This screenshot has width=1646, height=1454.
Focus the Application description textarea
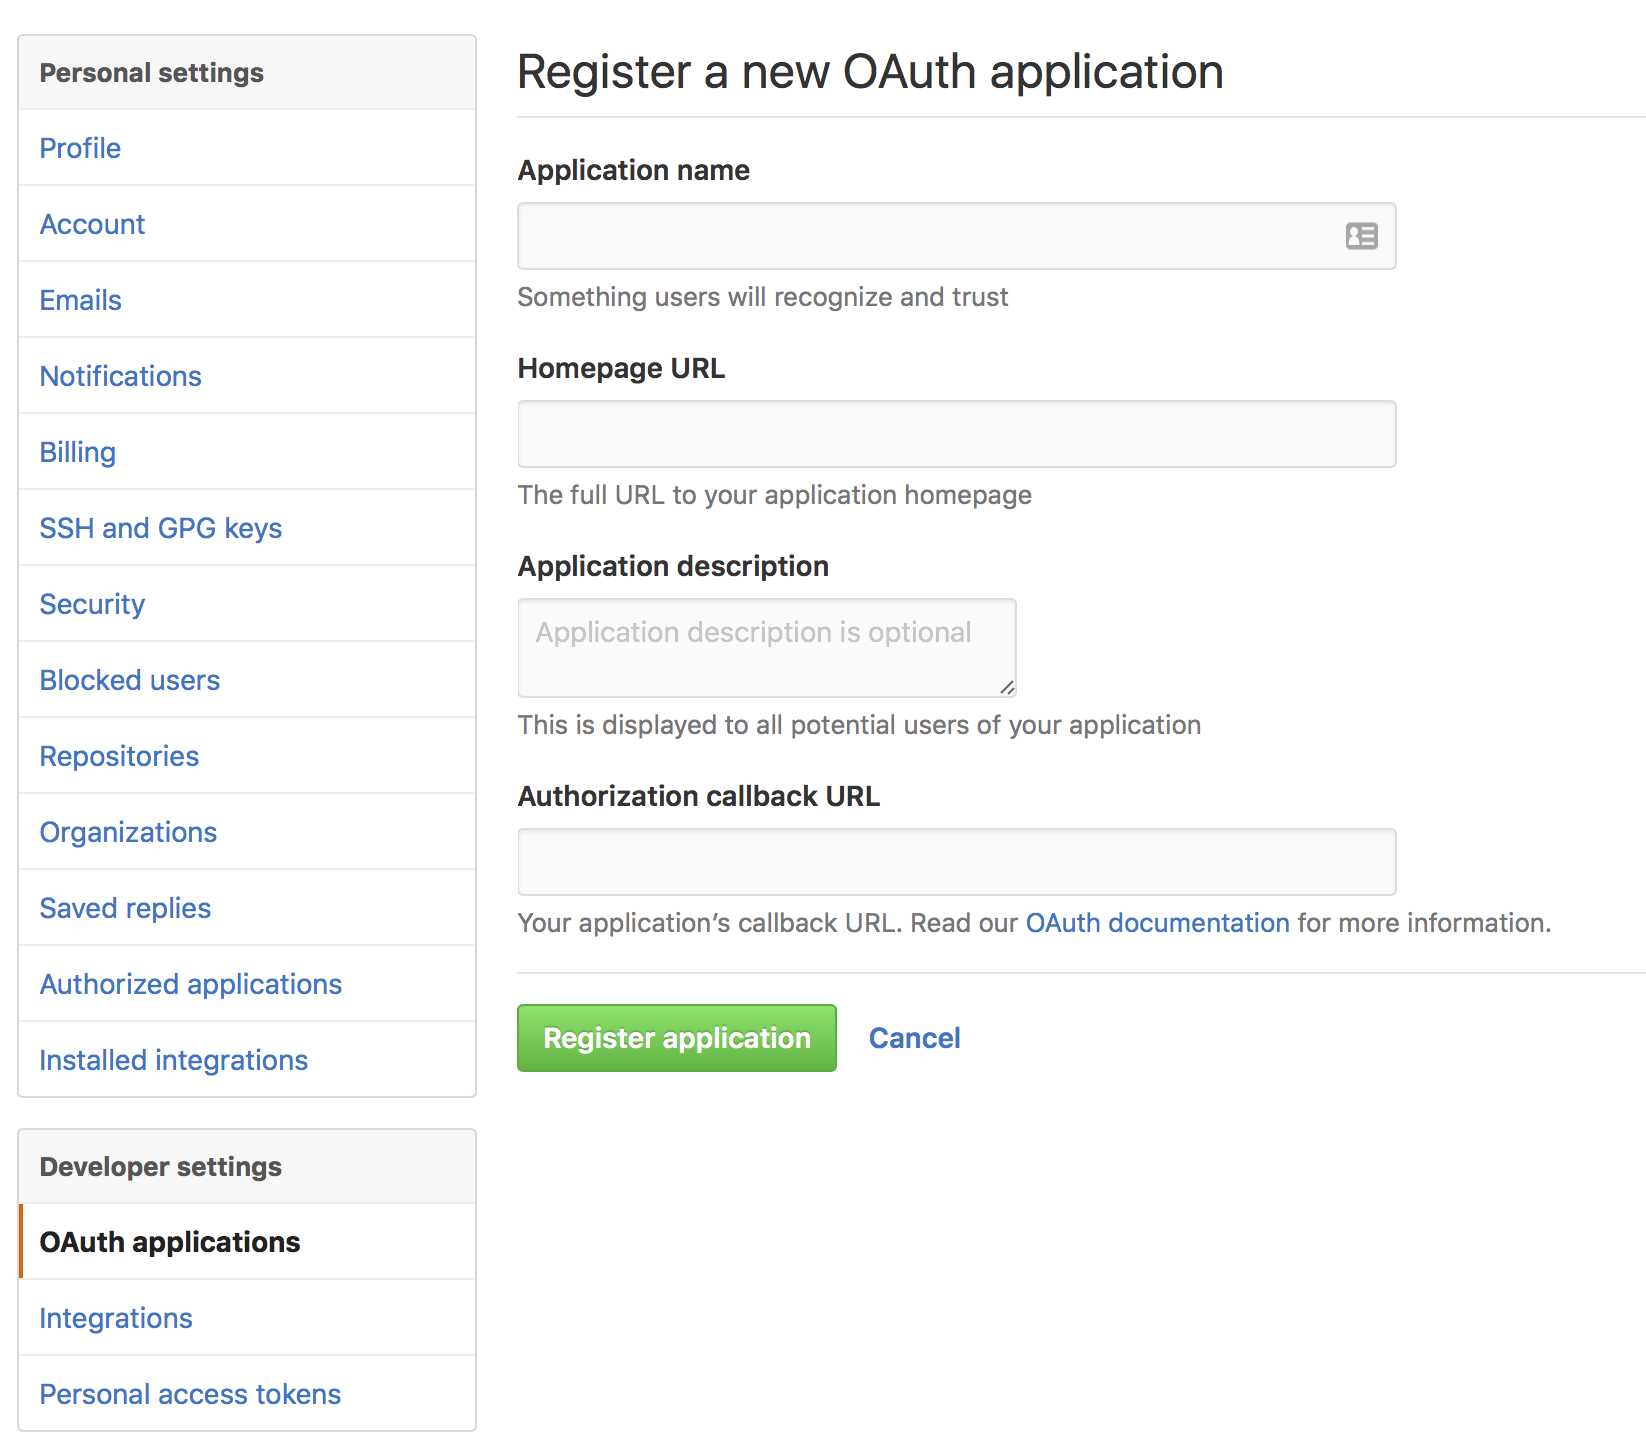(767, 648)
